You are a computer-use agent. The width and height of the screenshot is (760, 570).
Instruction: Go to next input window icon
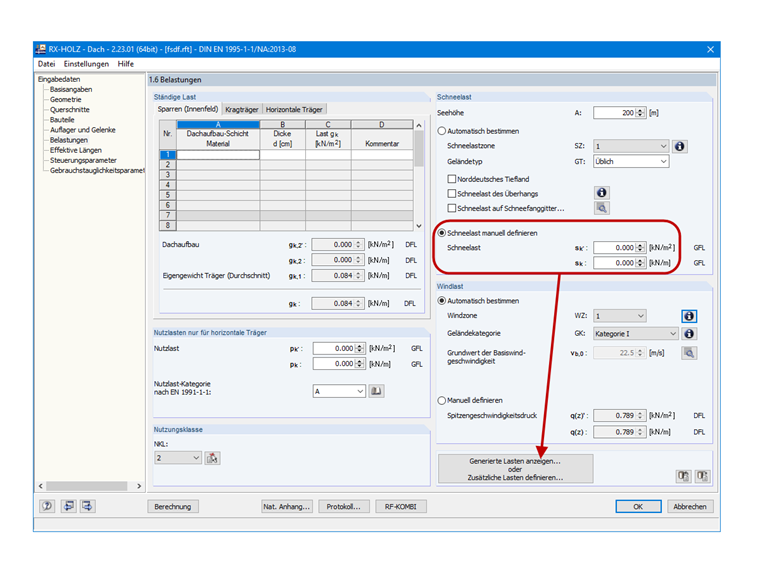(87, 506)
